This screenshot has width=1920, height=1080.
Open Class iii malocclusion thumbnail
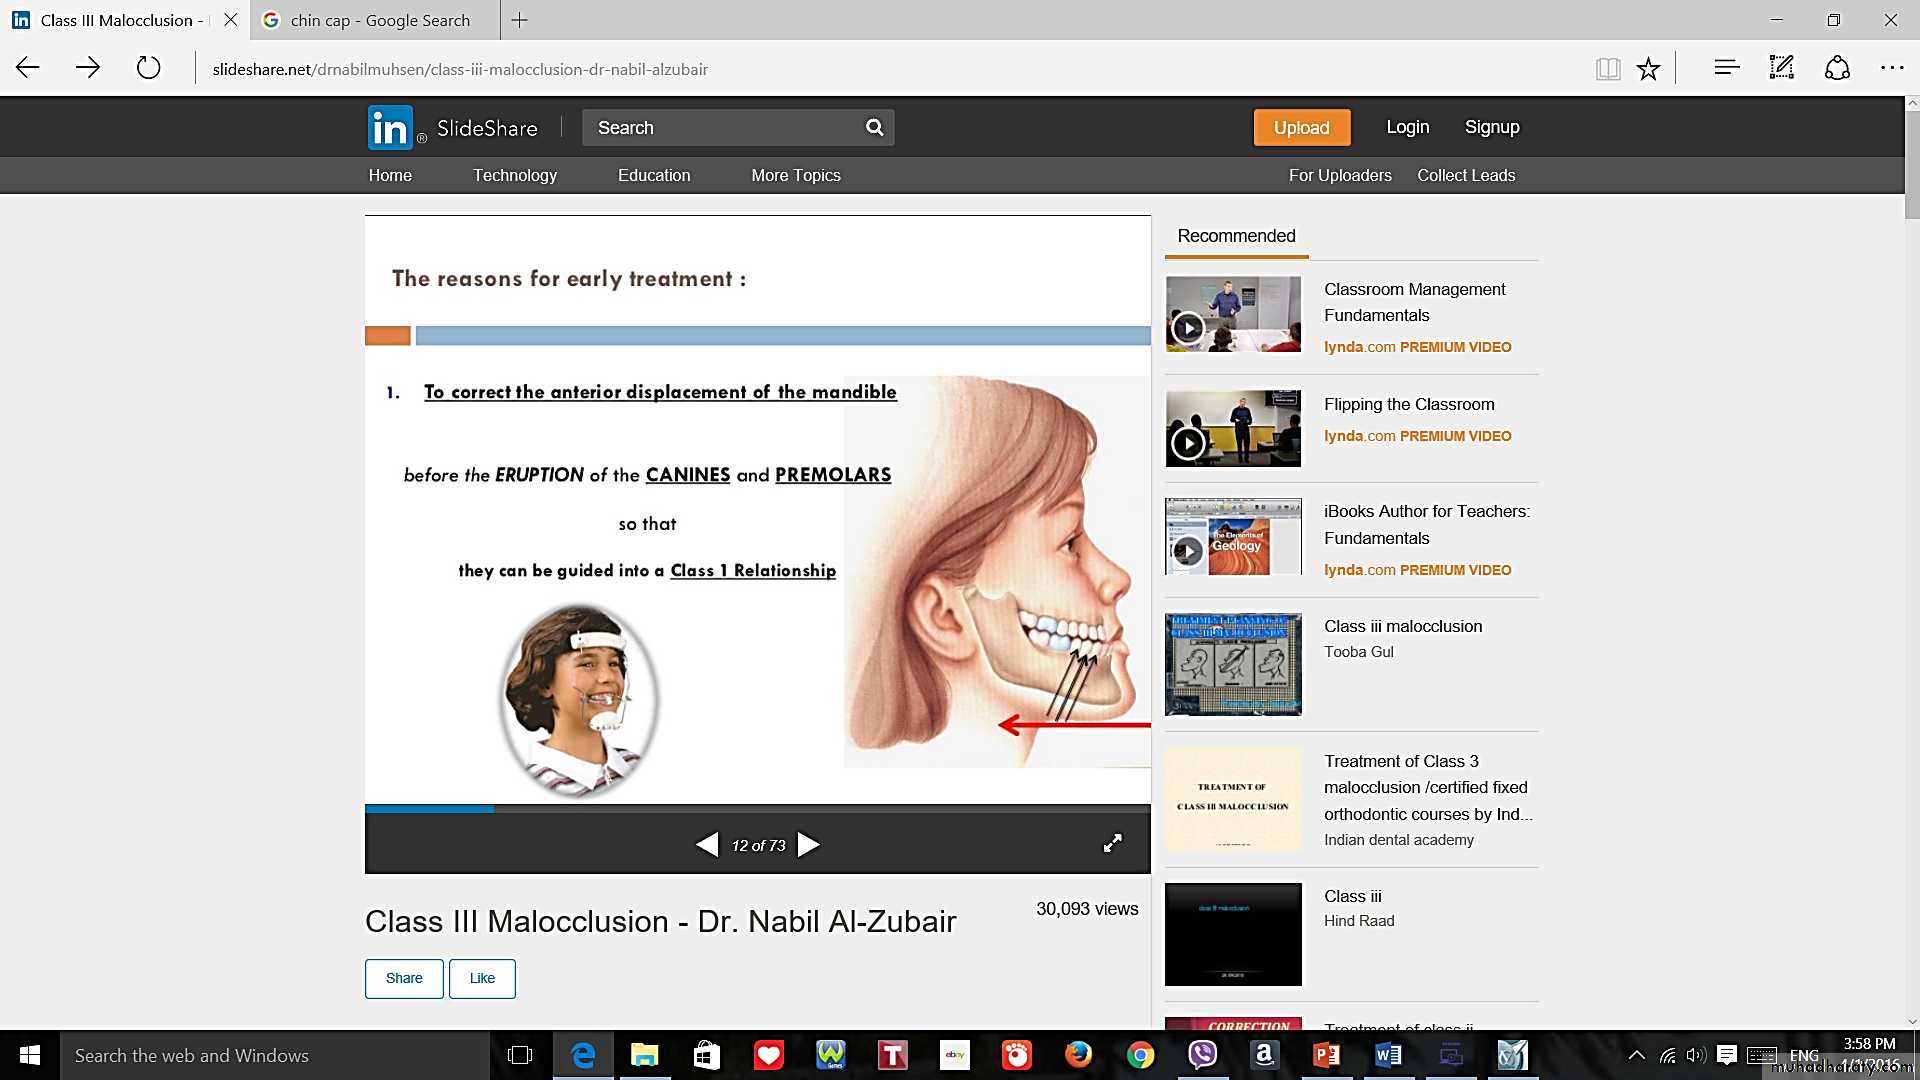coord(1233,664)
